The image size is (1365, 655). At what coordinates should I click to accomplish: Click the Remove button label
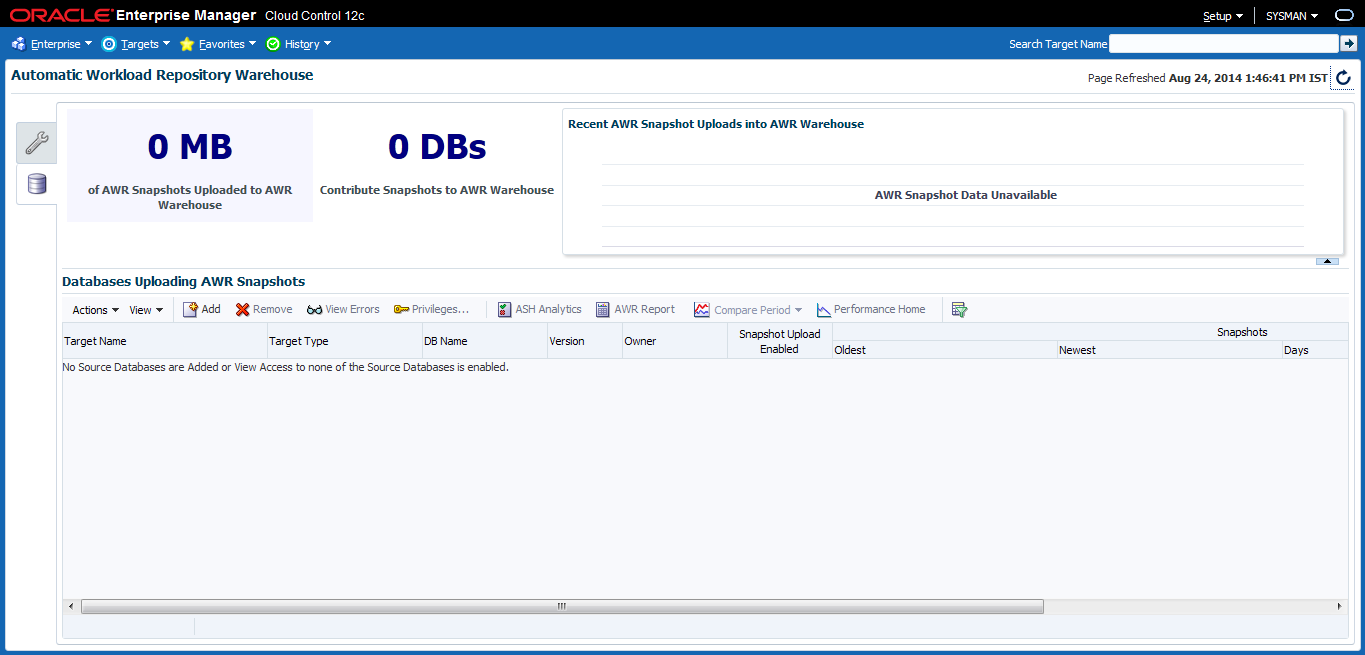click(273, 309)
